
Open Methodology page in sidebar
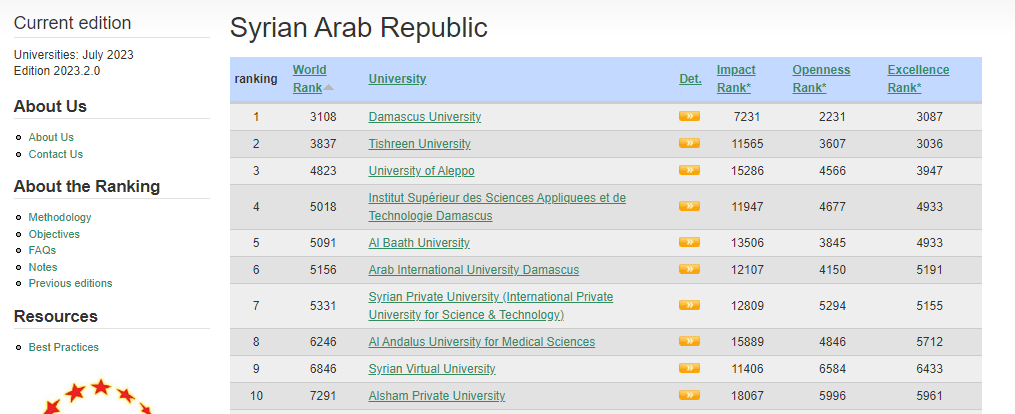pos(60,217)
